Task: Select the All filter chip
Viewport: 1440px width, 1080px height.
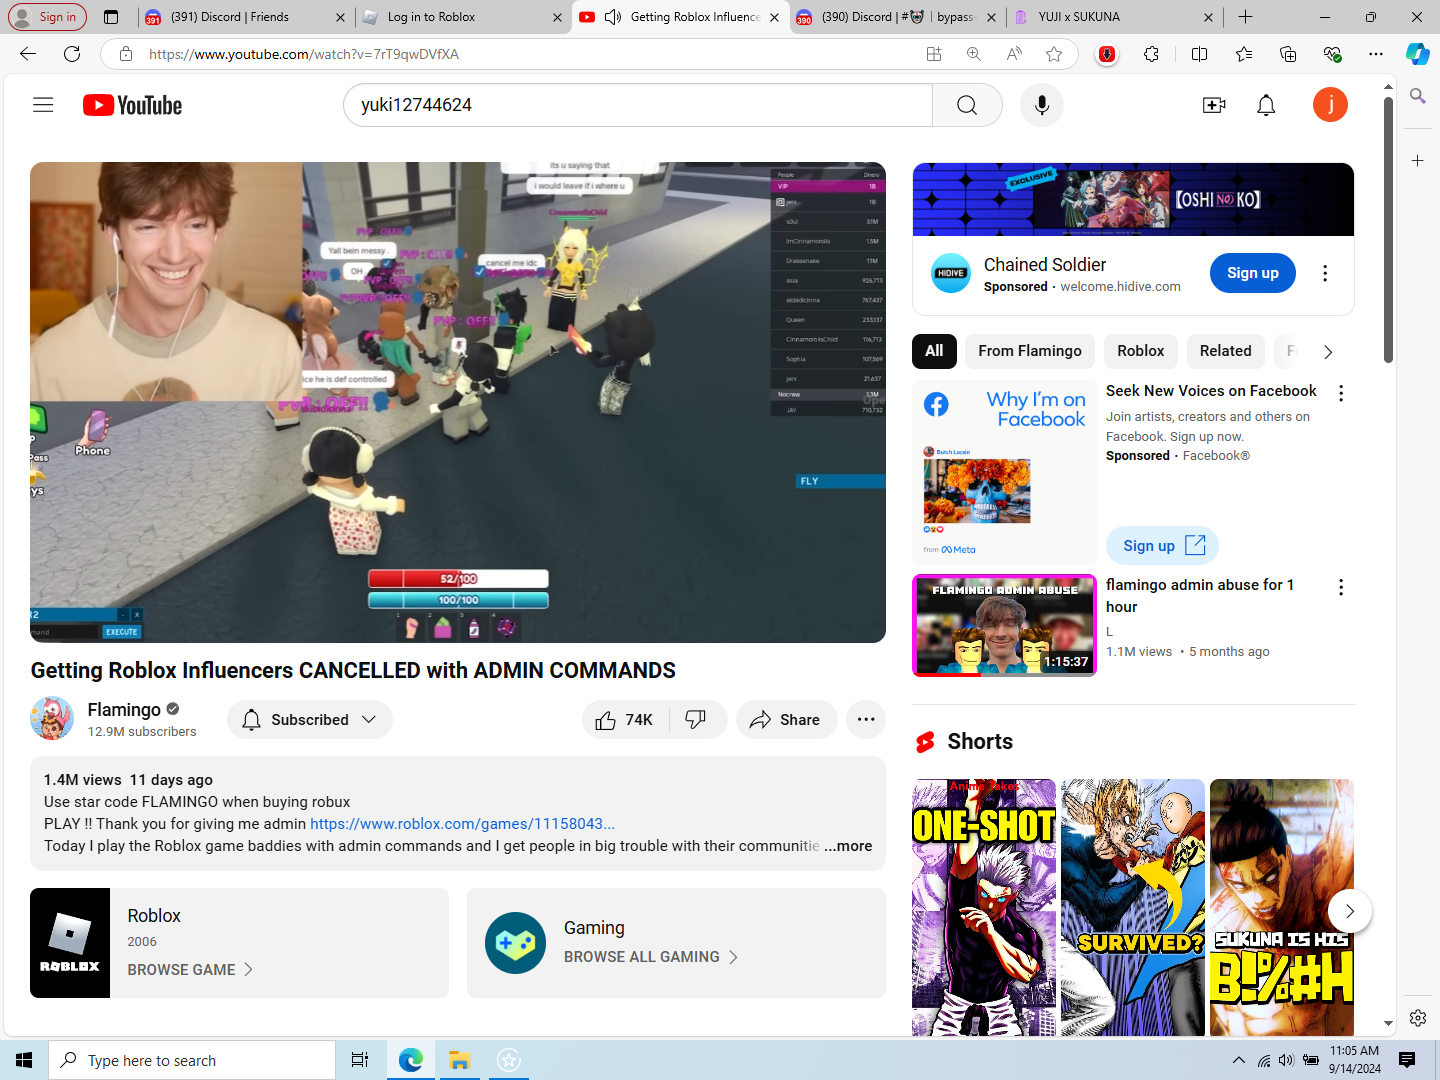Action: point(934,351)
